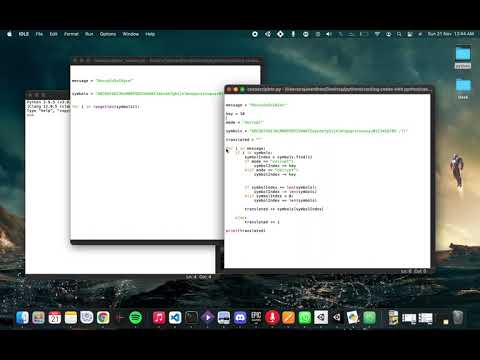Image resolution: width=480 pixels, height=360 pixels.
Task: Click the for loop line in middle window
Action: pos(105,107)
